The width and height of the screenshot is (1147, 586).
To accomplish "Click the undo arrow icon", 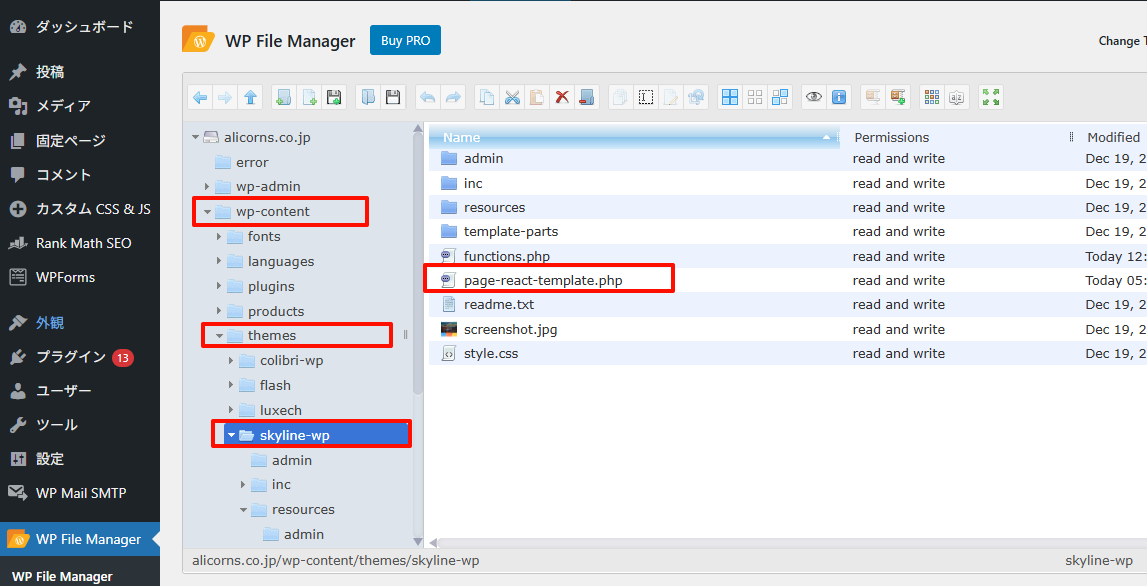I will pos(428,97).
